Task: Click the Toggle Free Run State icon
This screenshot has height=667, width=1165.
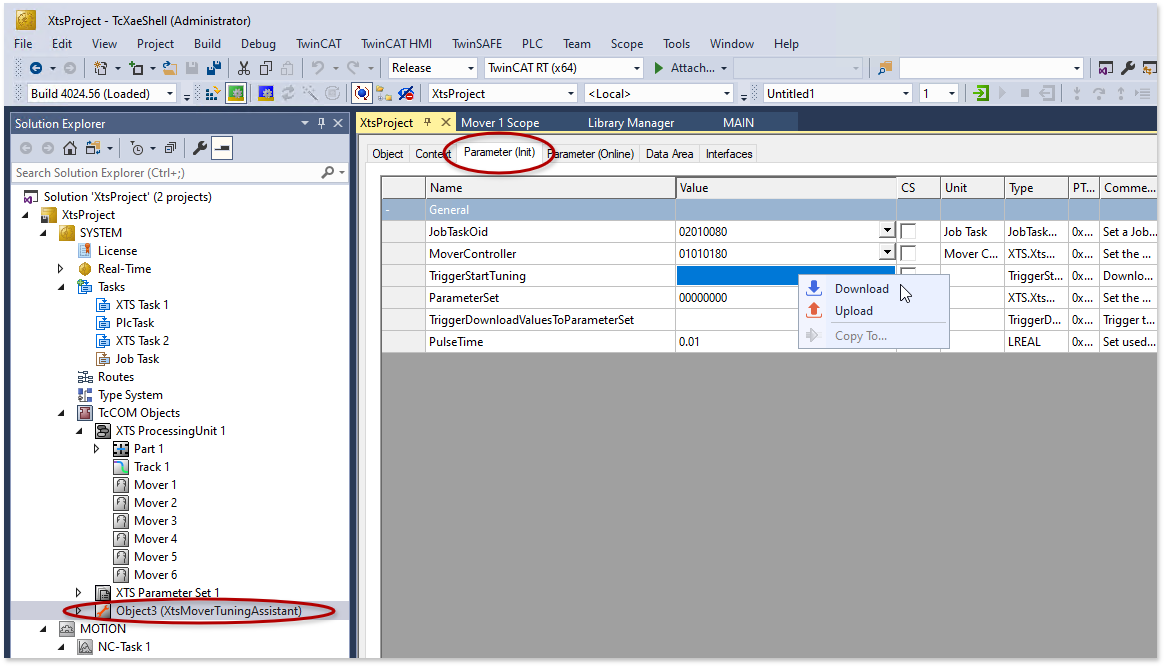Action: click(x=362, y=94)
